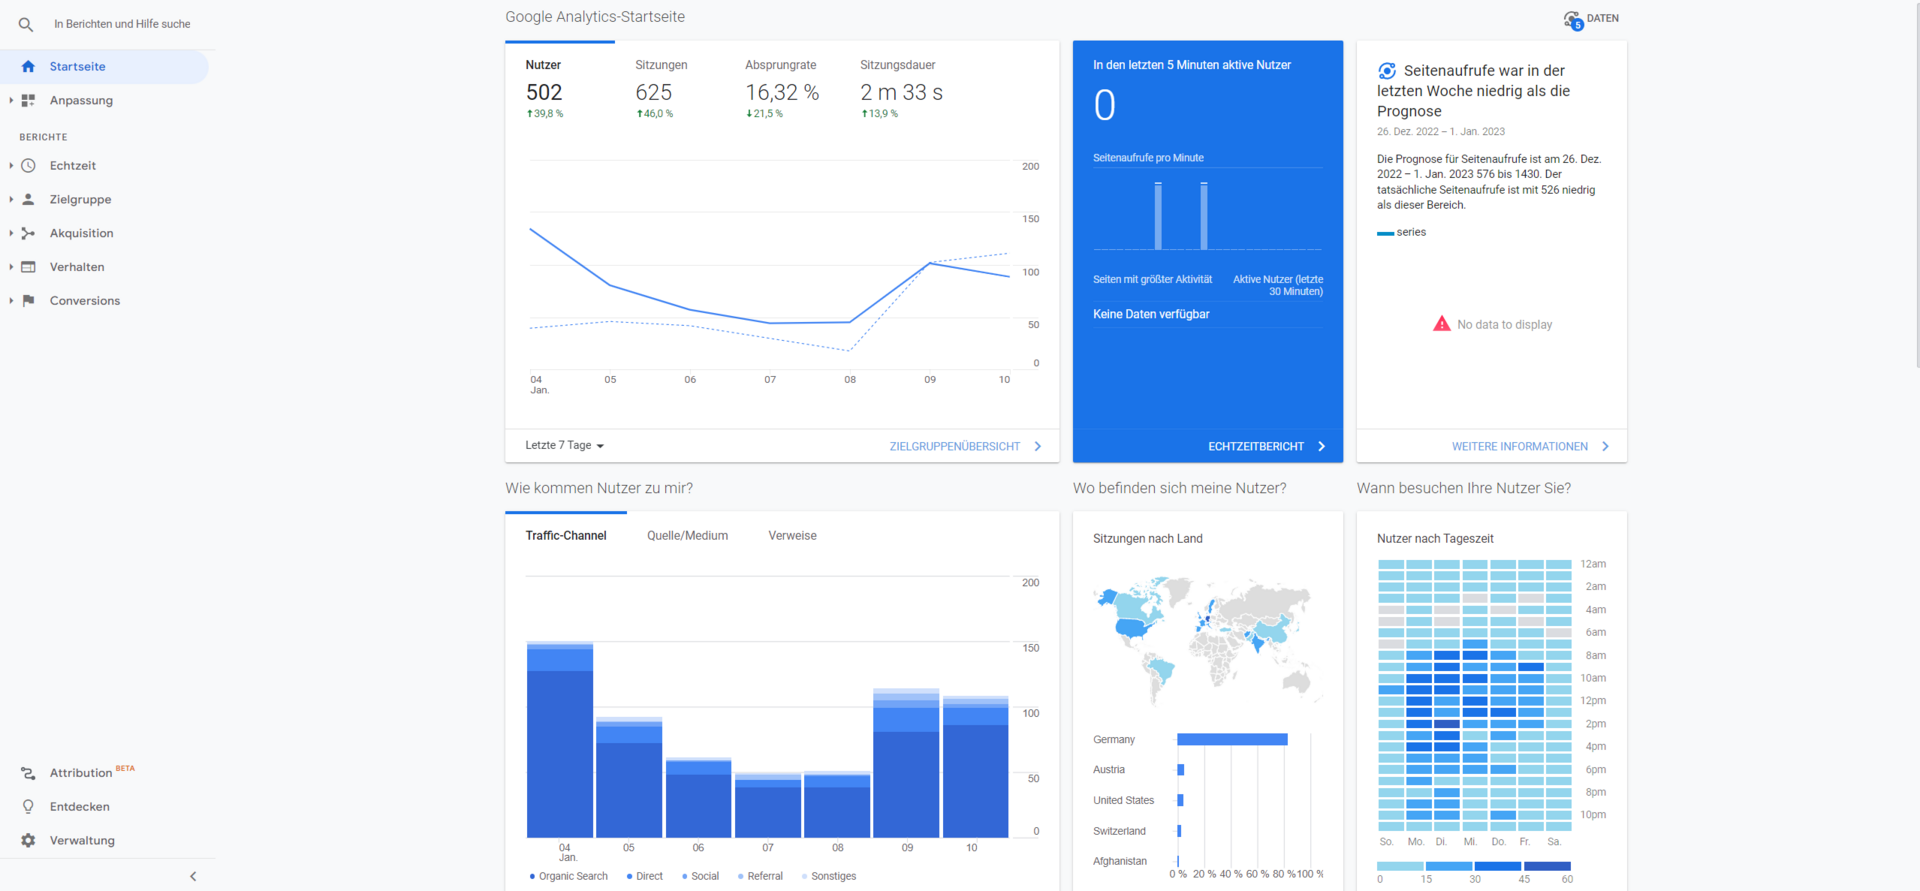Image resolution: width=1920 pixels, height=891 pixels.
Task: Click the arrow next to Zielgruppenübersicht
Action: coord(1038,447)
